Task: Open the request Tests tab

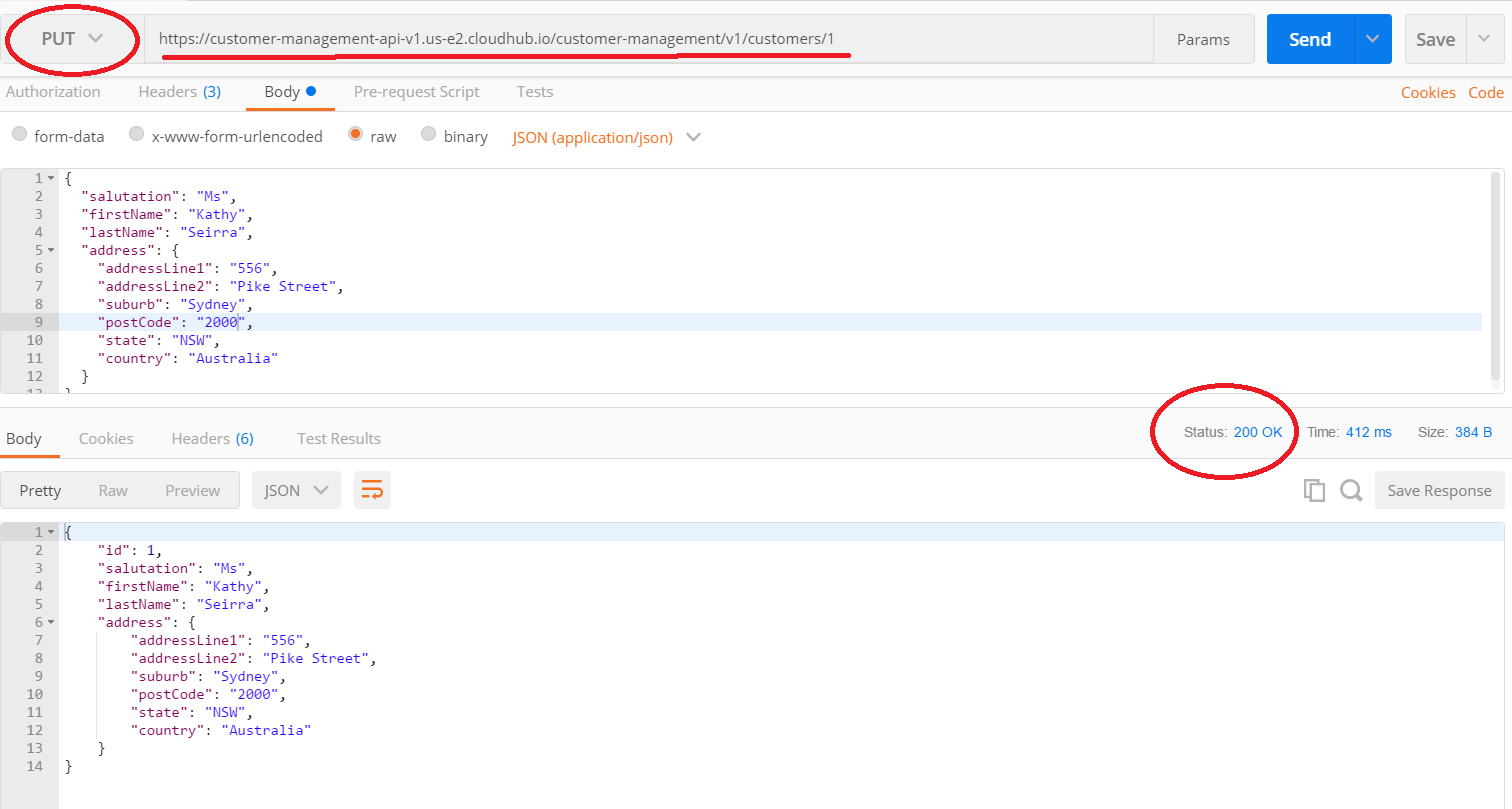Action: pyautogui.click(x=535, y=92)
